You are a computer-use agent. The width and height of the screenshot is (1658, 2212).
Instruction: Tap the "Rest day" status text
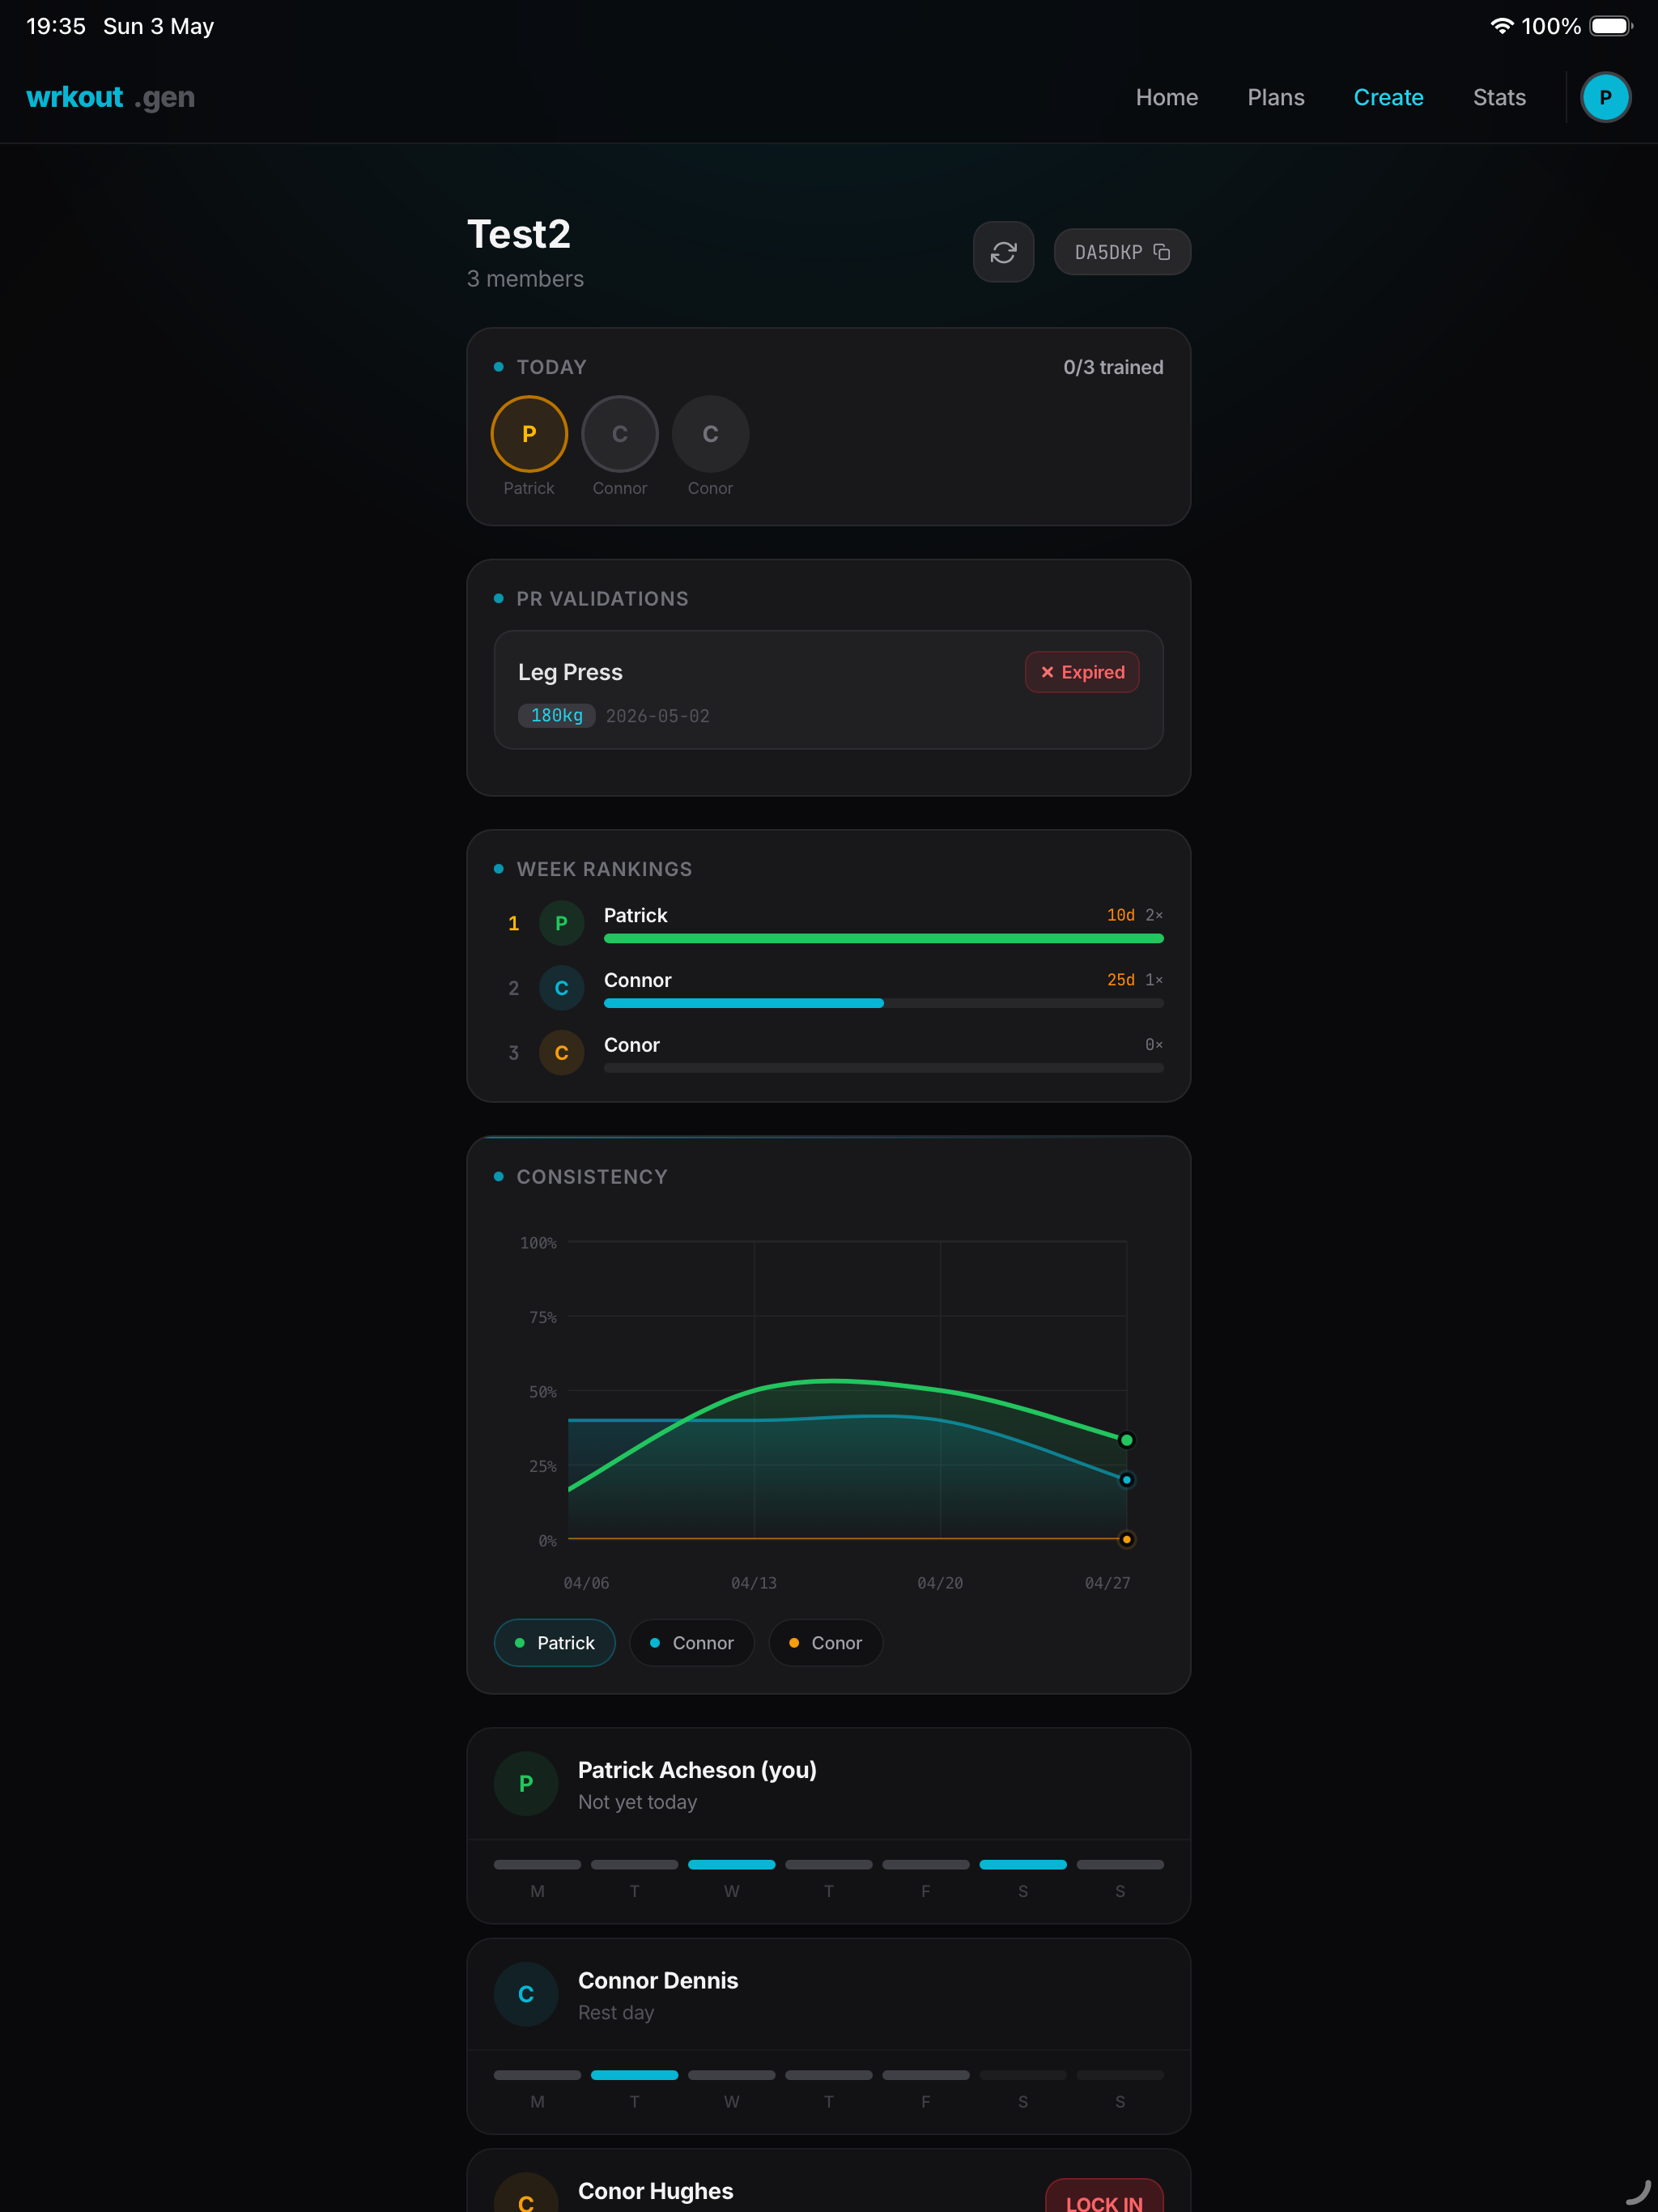pos(616,2013)
